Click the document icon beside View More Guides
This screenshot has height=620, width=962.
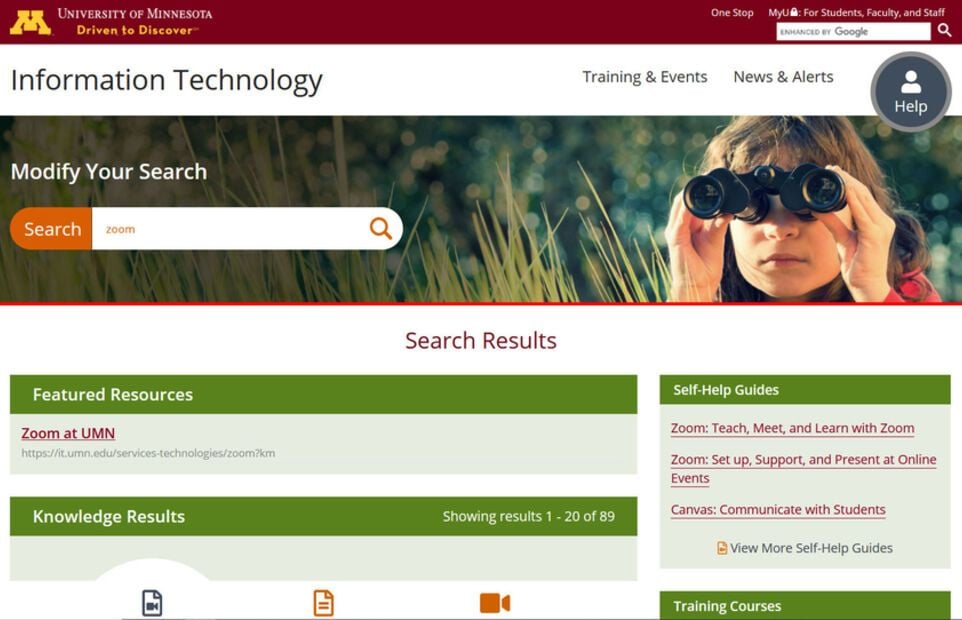(x=722, y=548)
